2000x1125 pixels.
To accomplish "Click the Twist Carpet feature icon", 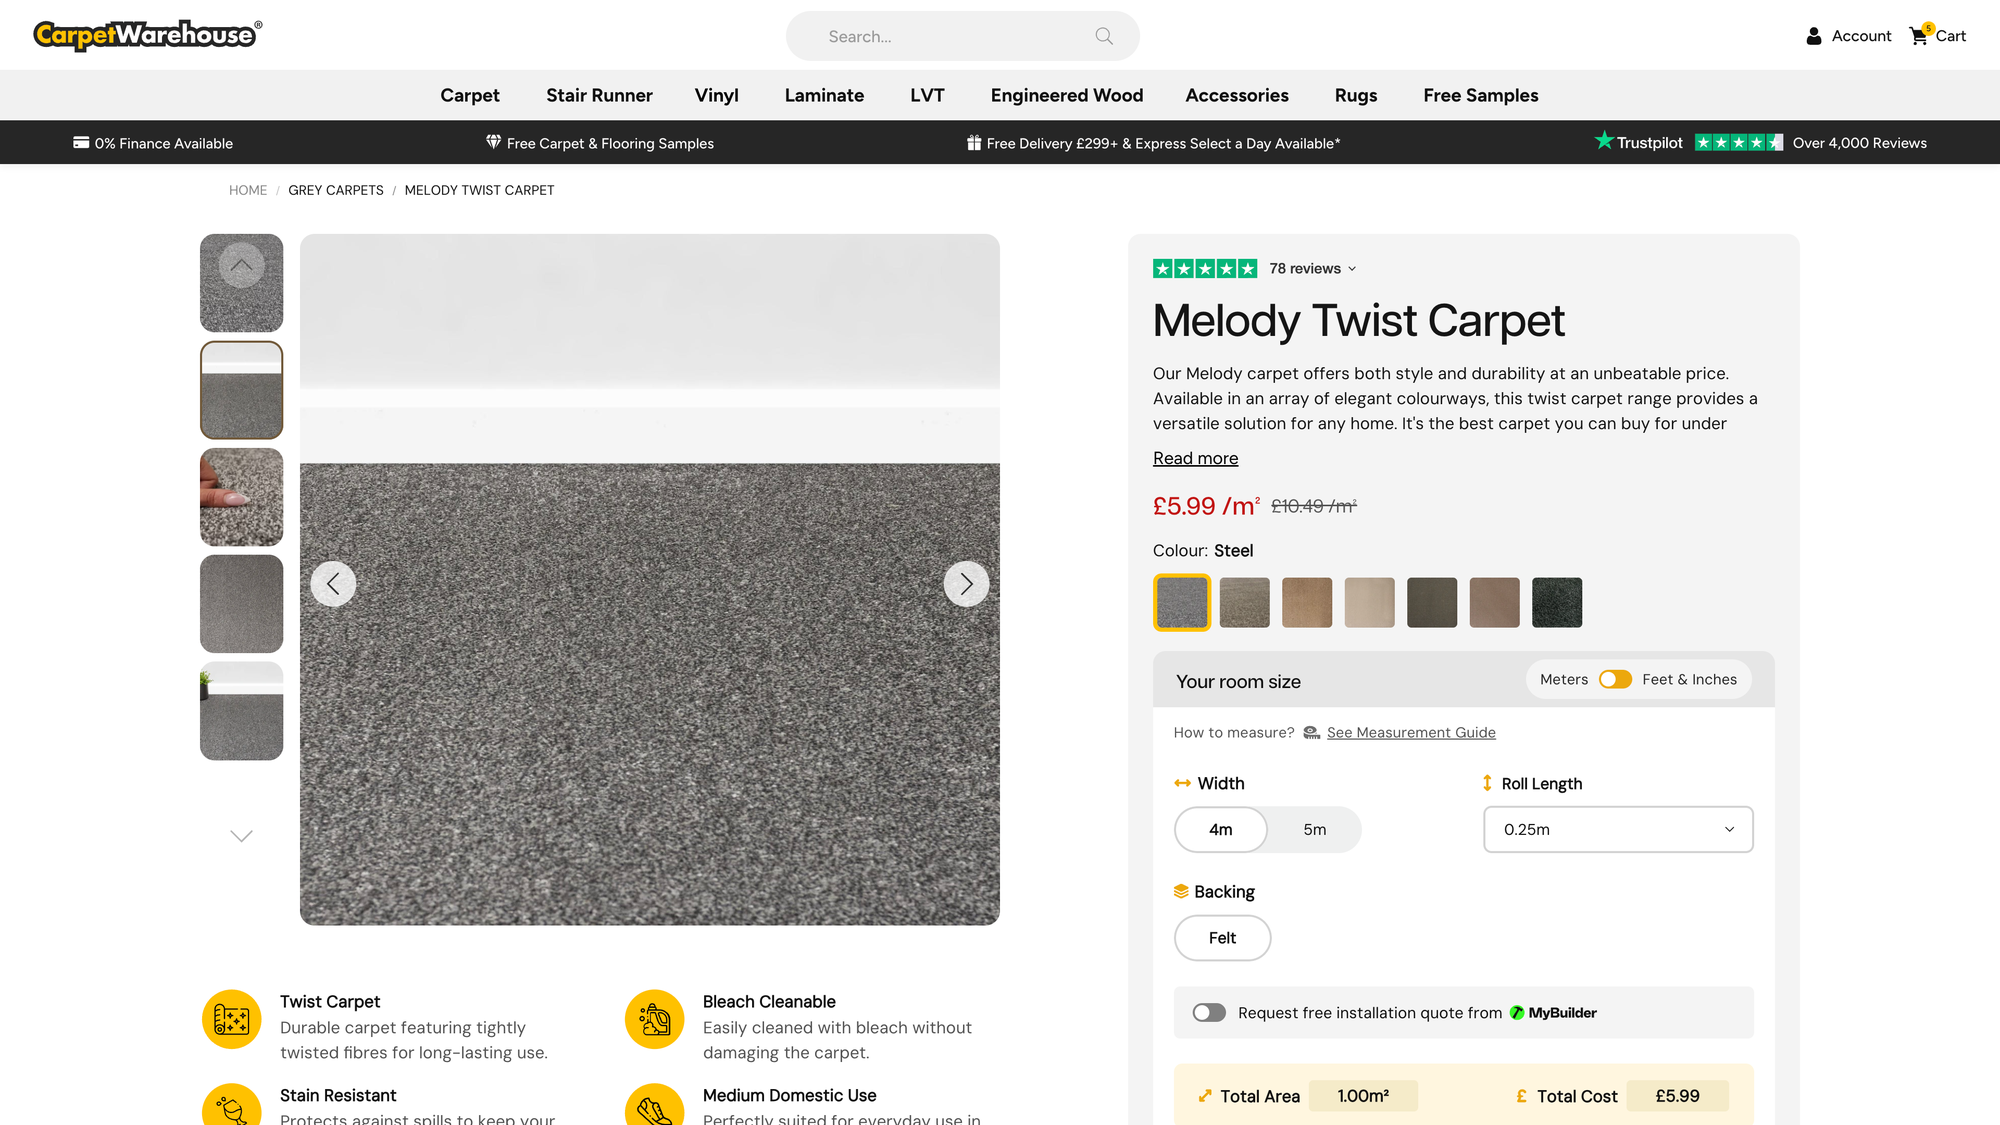I will click(x=232, y=1019).
